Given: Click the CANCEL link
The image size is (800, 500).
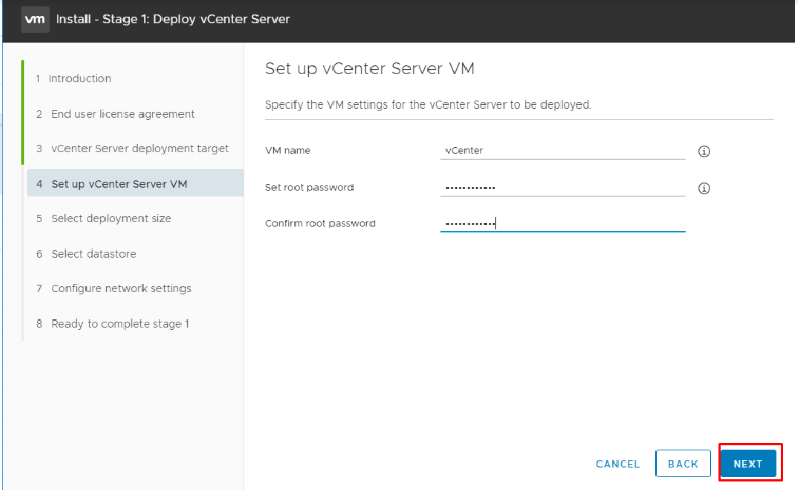Looking at the screenshot, I should tap(617, 464).
